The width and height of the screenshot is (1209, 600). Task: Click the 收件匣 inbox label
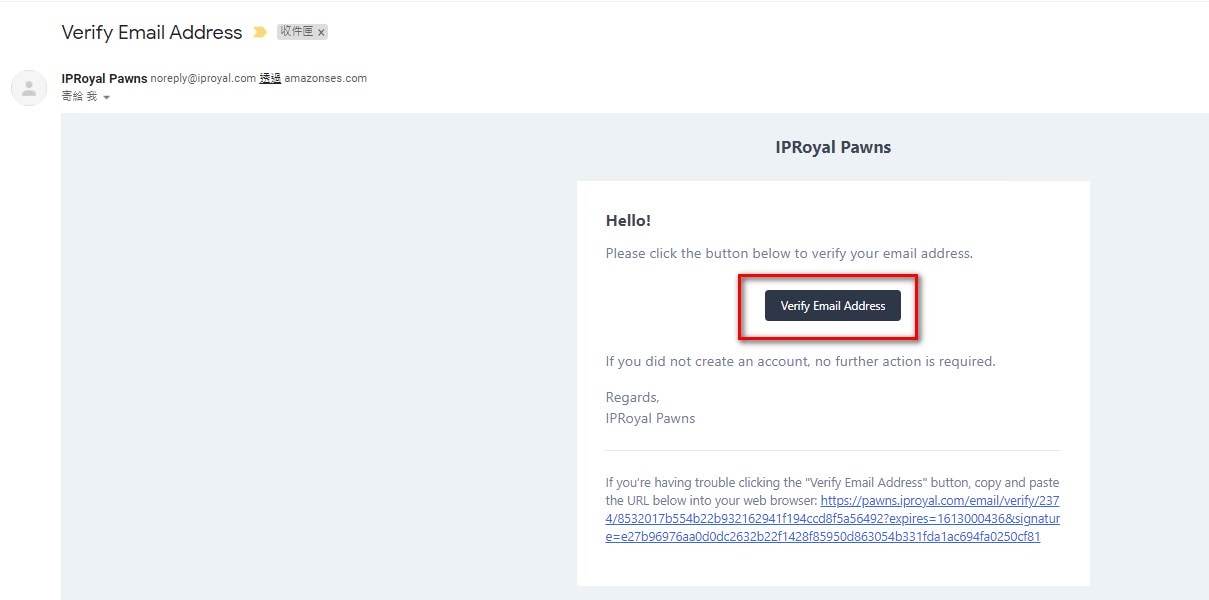(x=297, y=32)
